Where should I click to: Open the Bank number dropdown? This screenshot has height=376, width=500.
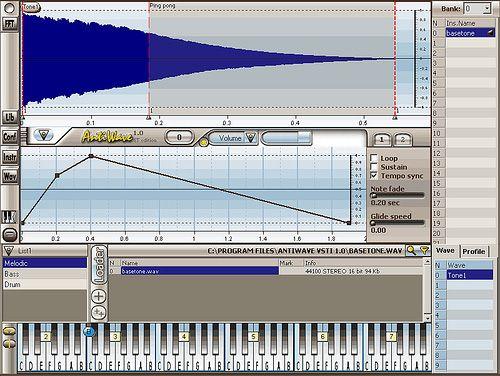[487, 8]
